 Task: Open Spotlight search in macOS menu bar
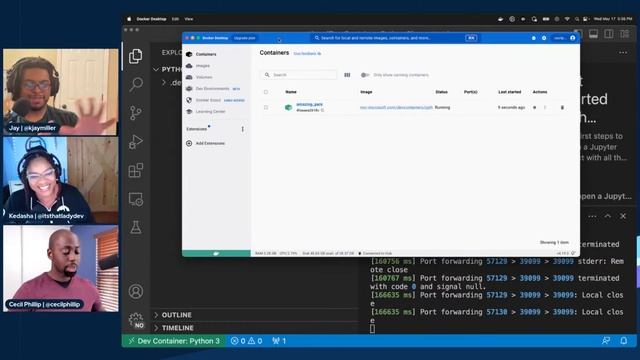577,19
